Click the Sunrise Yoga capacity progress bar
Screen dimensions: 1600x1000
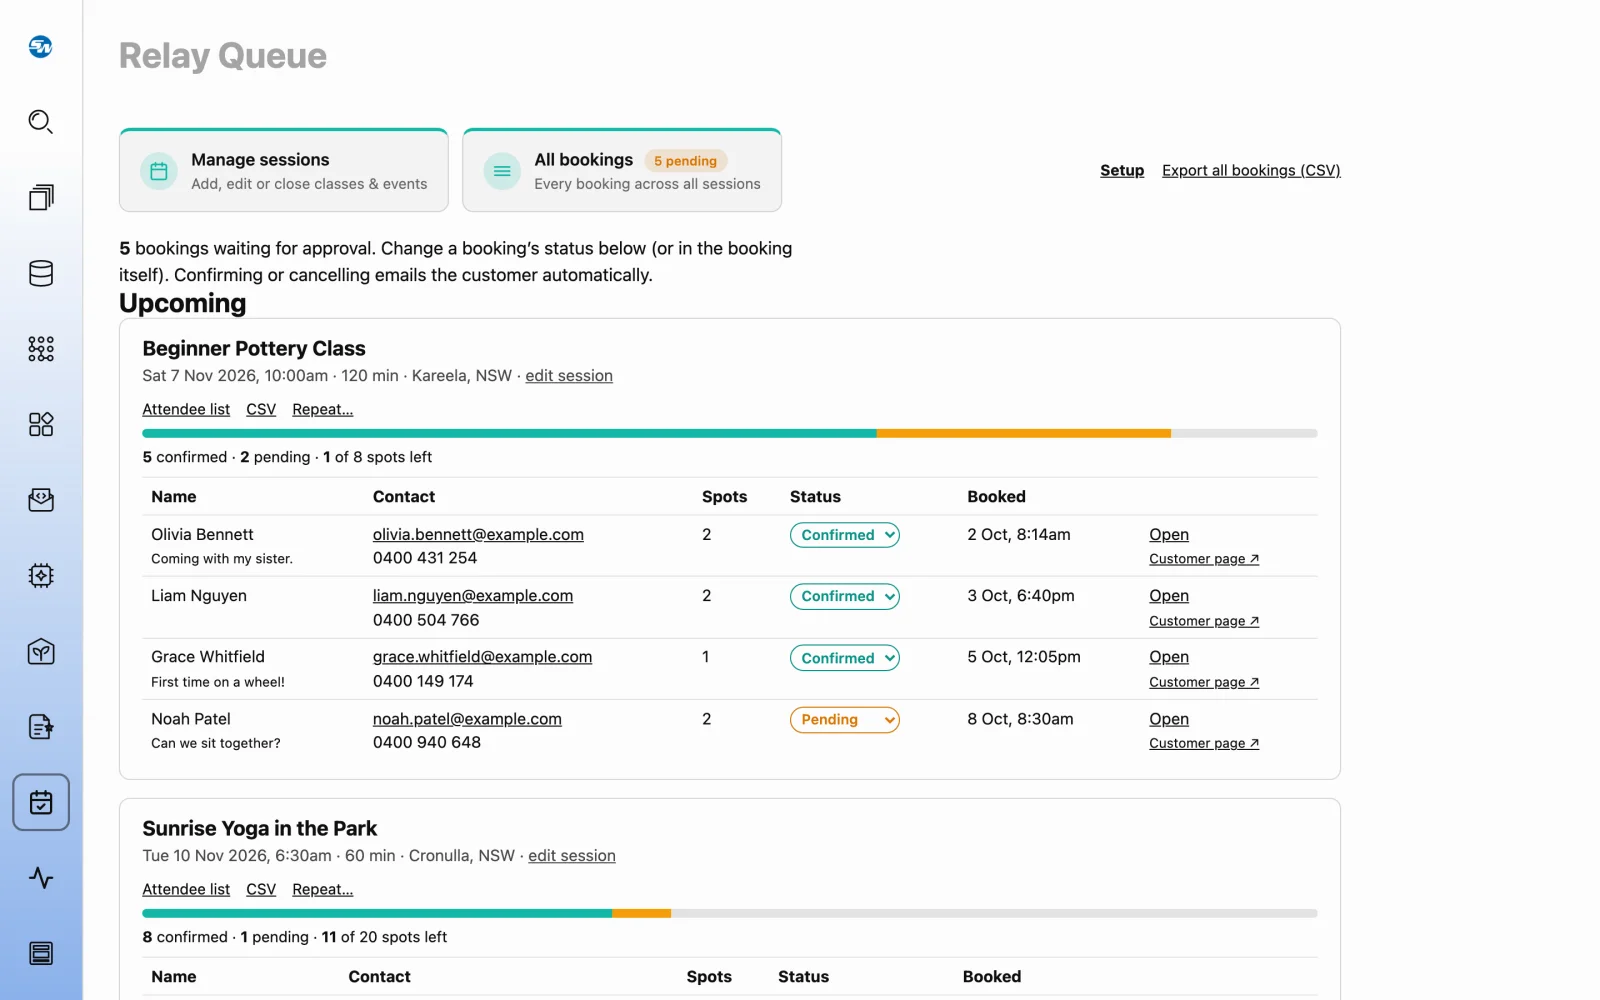point(730,913)
